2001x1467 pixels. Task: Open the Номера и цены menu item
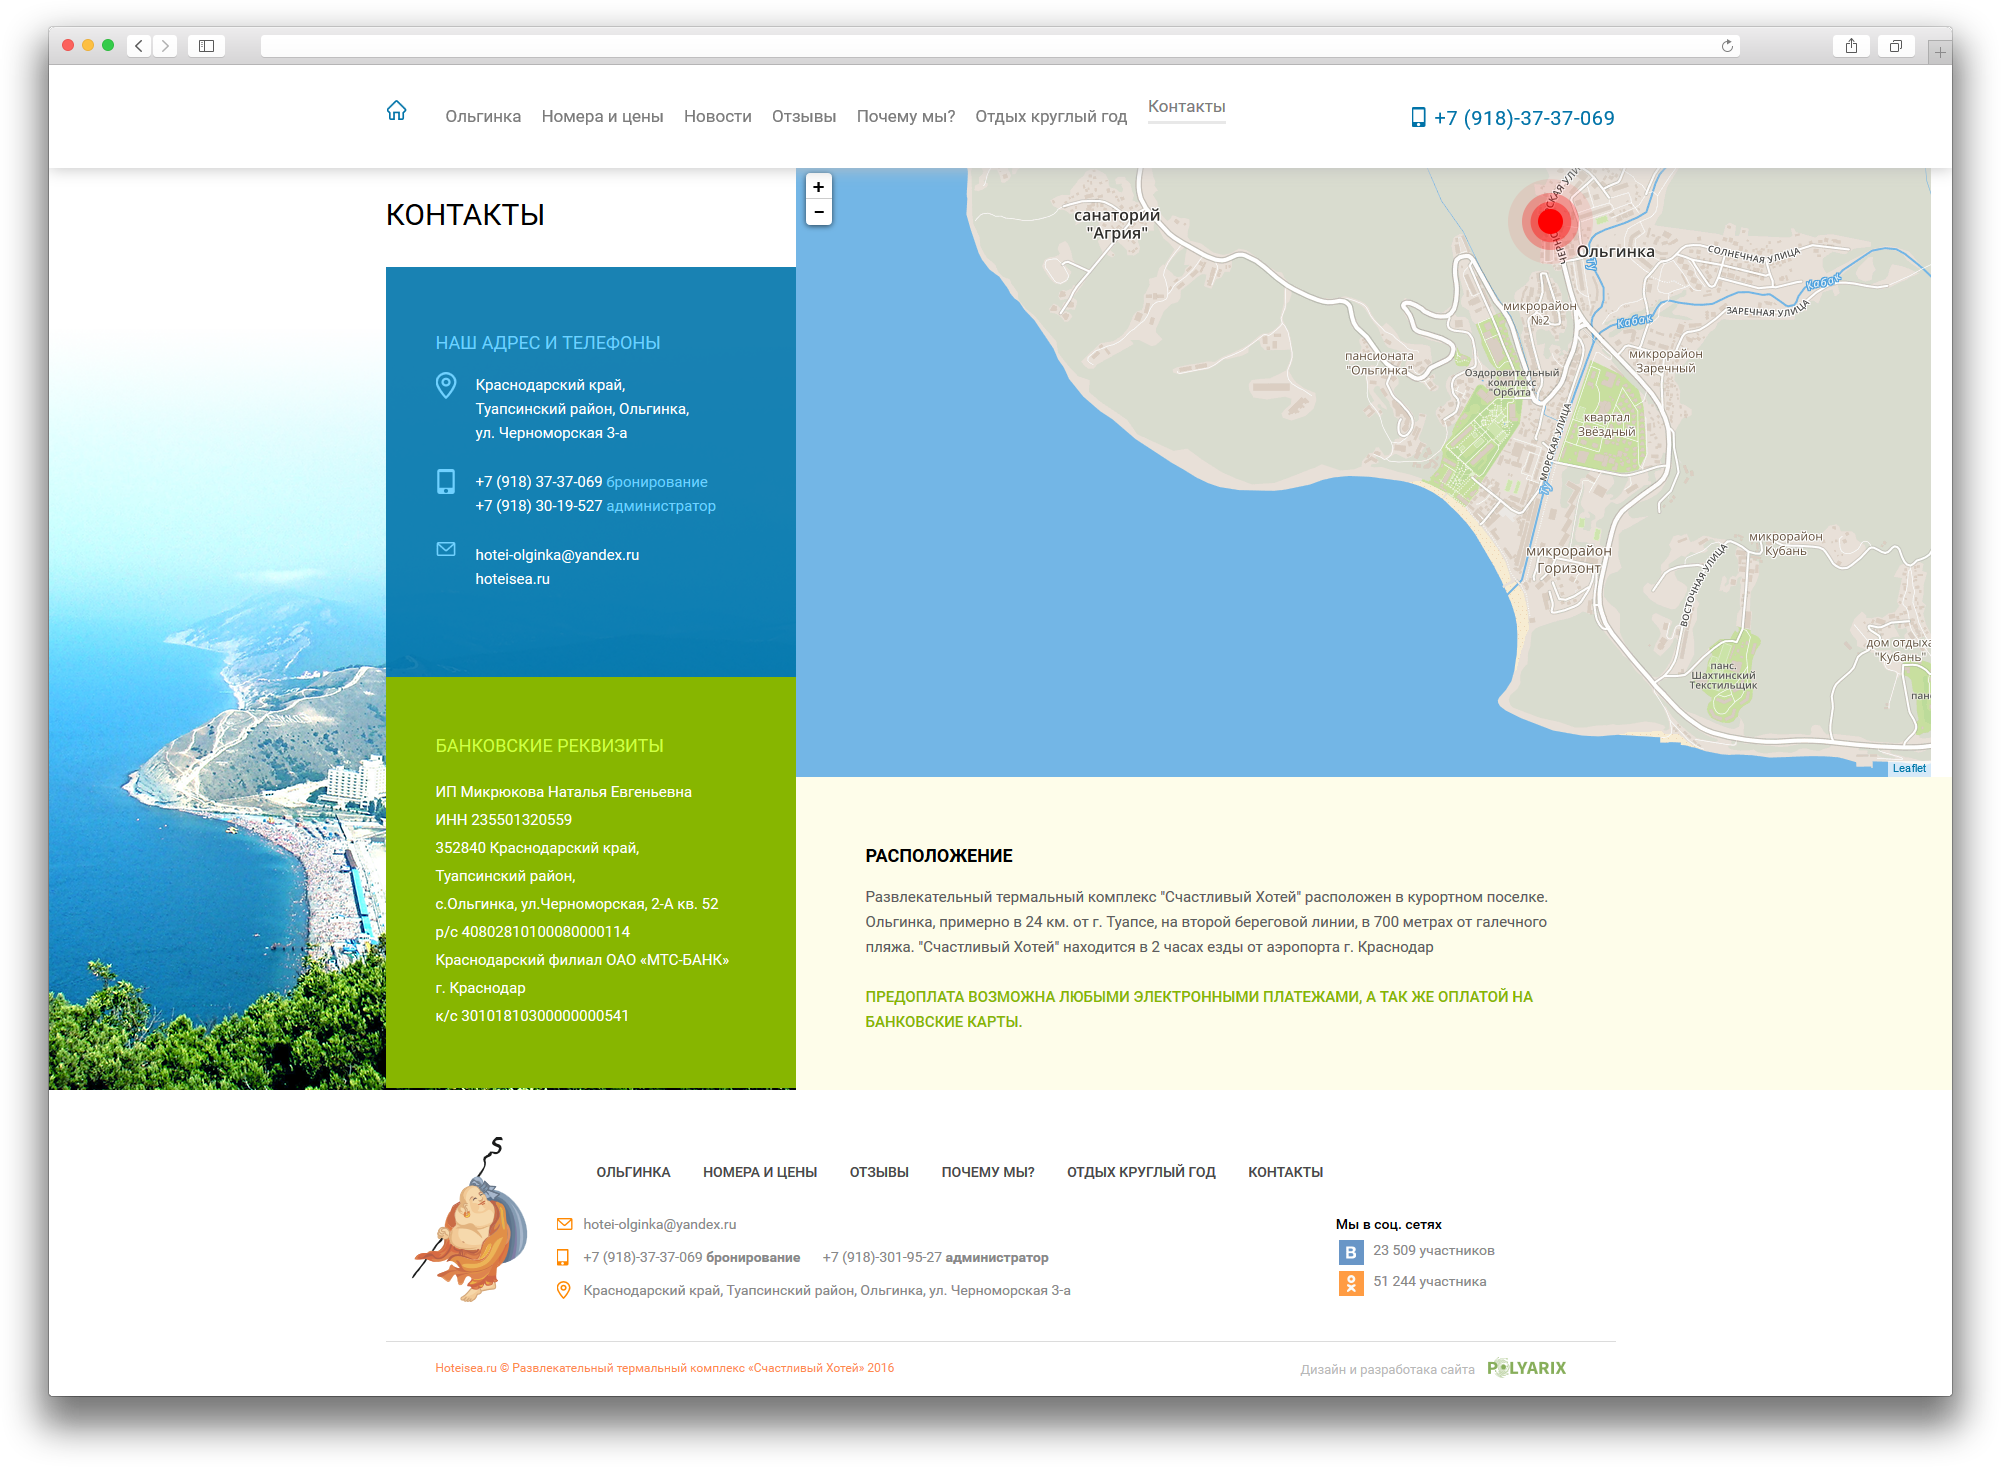602,116
